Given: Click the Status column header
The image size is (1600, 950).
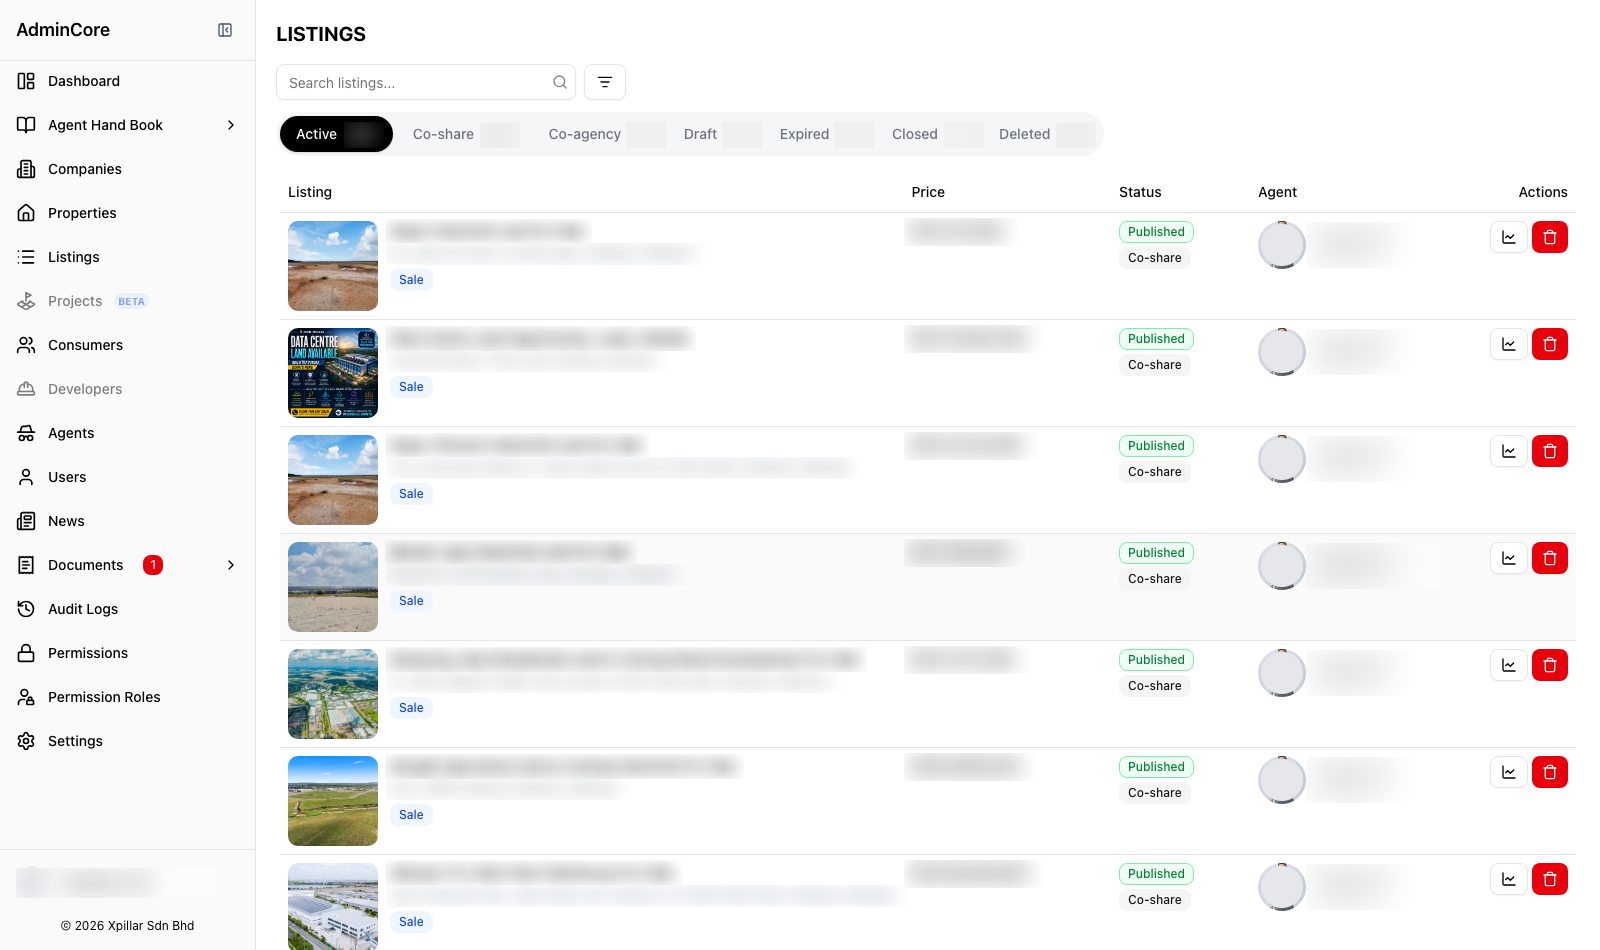Looking at the screenshot, I should 1140,192.
